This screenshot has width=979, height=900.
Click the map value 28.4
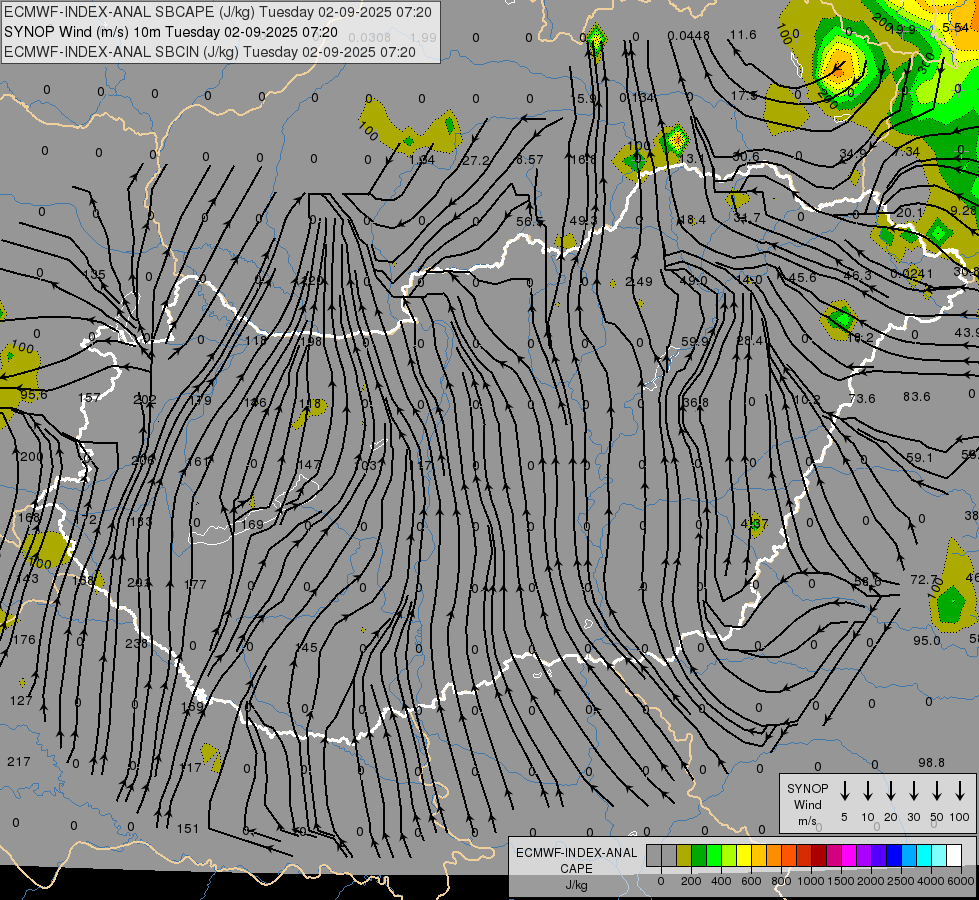pos(750,340)
